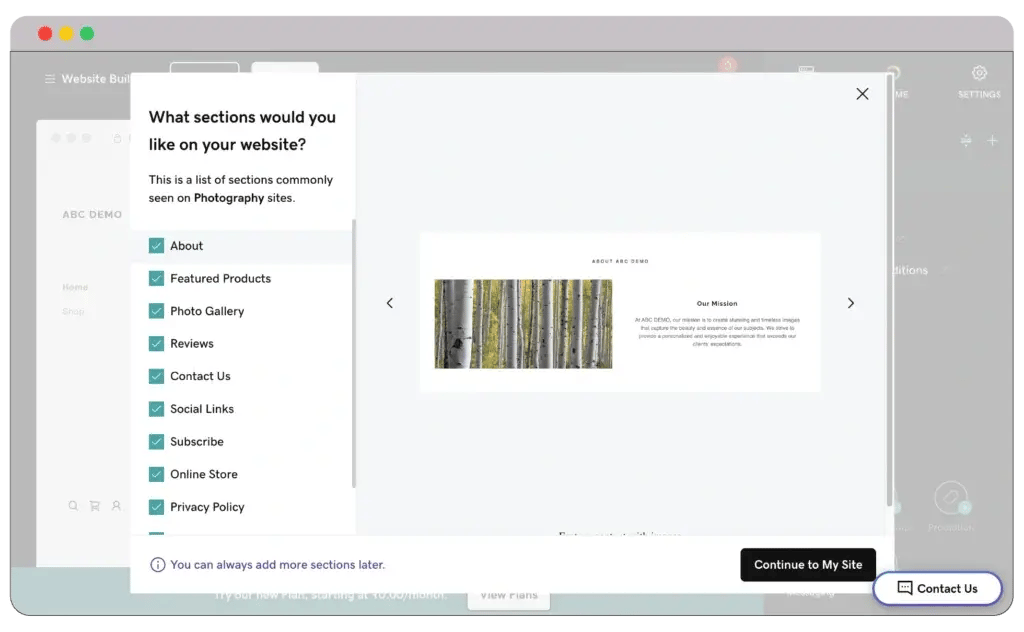This screenshot has width=1024, height=632.
Task: Click the user account icon in preview
Action: (x=117, y=506)
